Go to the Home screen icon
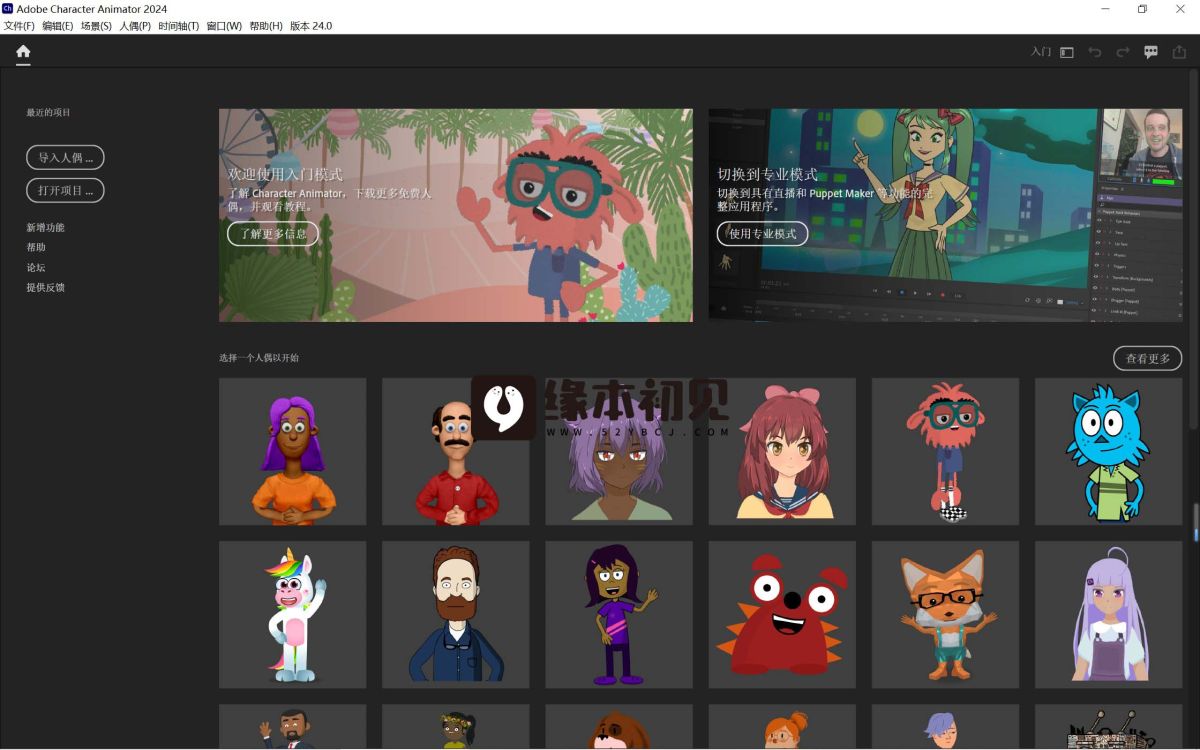1200x750 pixels. pyautogui.click(x=23, y=51)
